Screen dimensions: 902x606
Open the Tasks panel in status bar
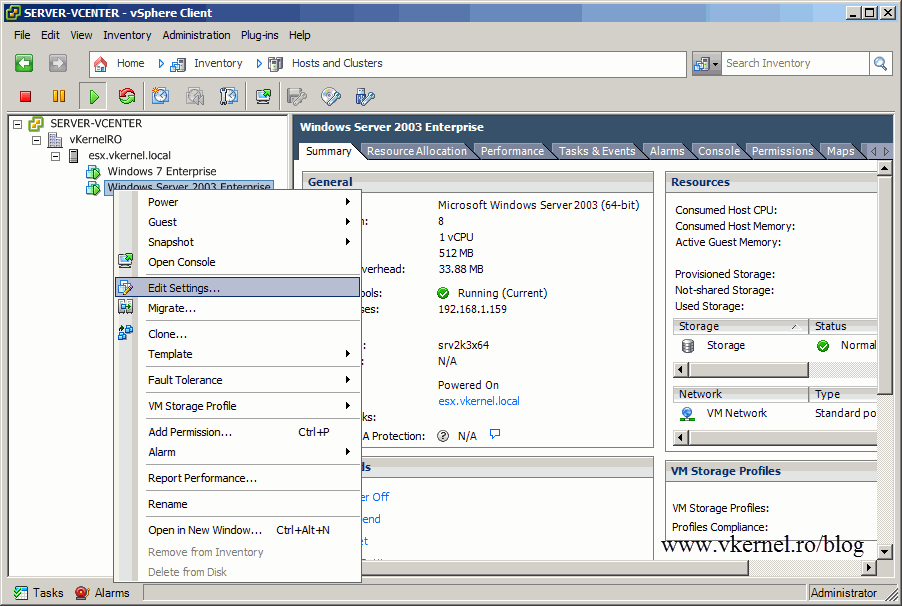39,593
